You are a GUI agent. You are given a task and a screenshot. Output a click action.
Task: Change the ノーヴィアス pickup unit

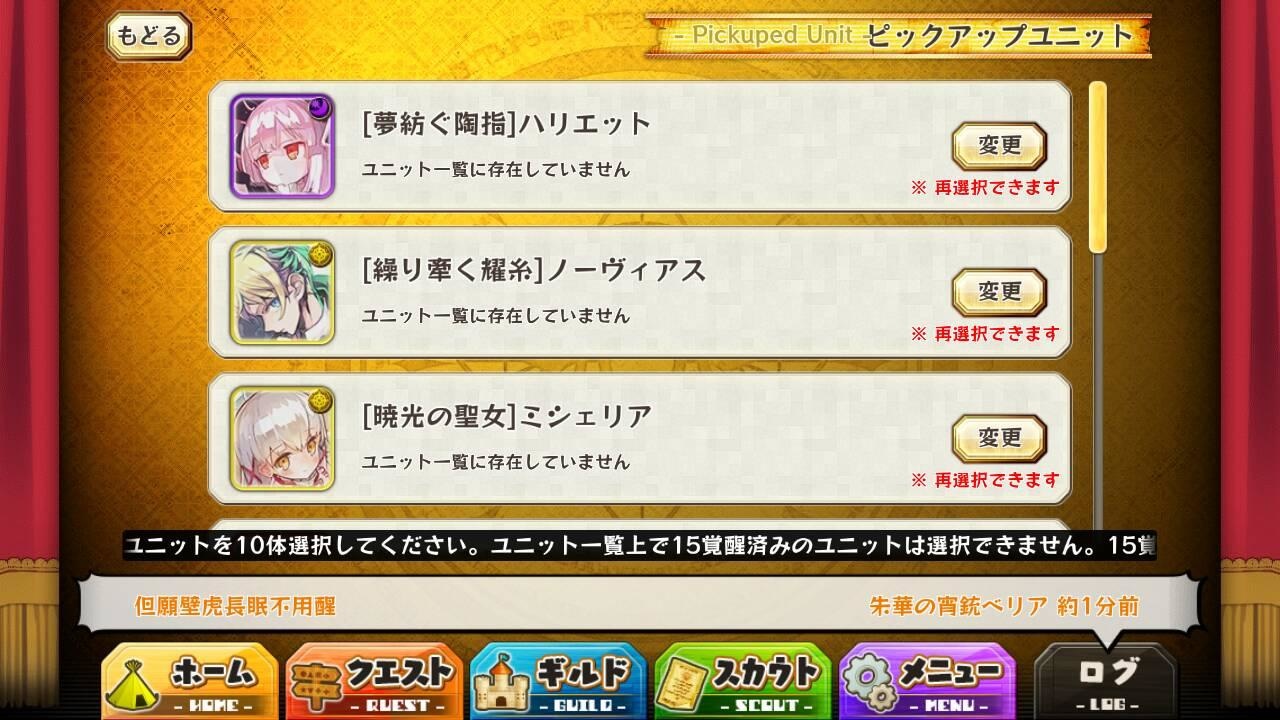pos(999,292)
